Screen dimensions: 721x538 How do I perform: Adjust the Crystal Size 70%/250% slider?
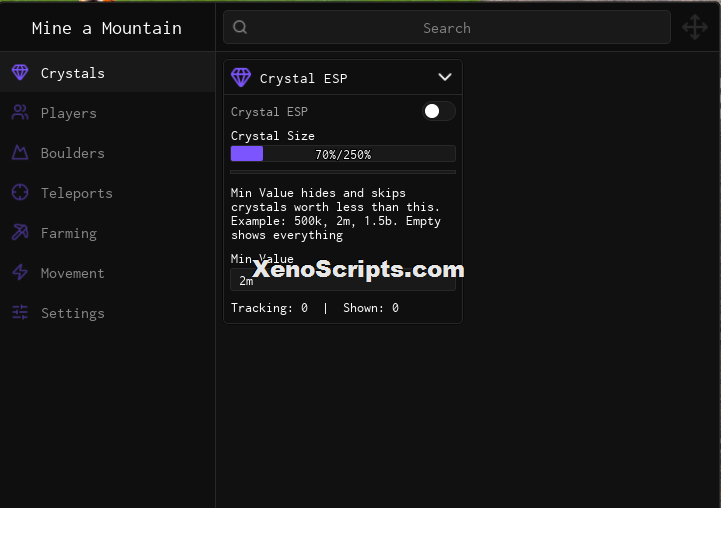pos(343,154)
